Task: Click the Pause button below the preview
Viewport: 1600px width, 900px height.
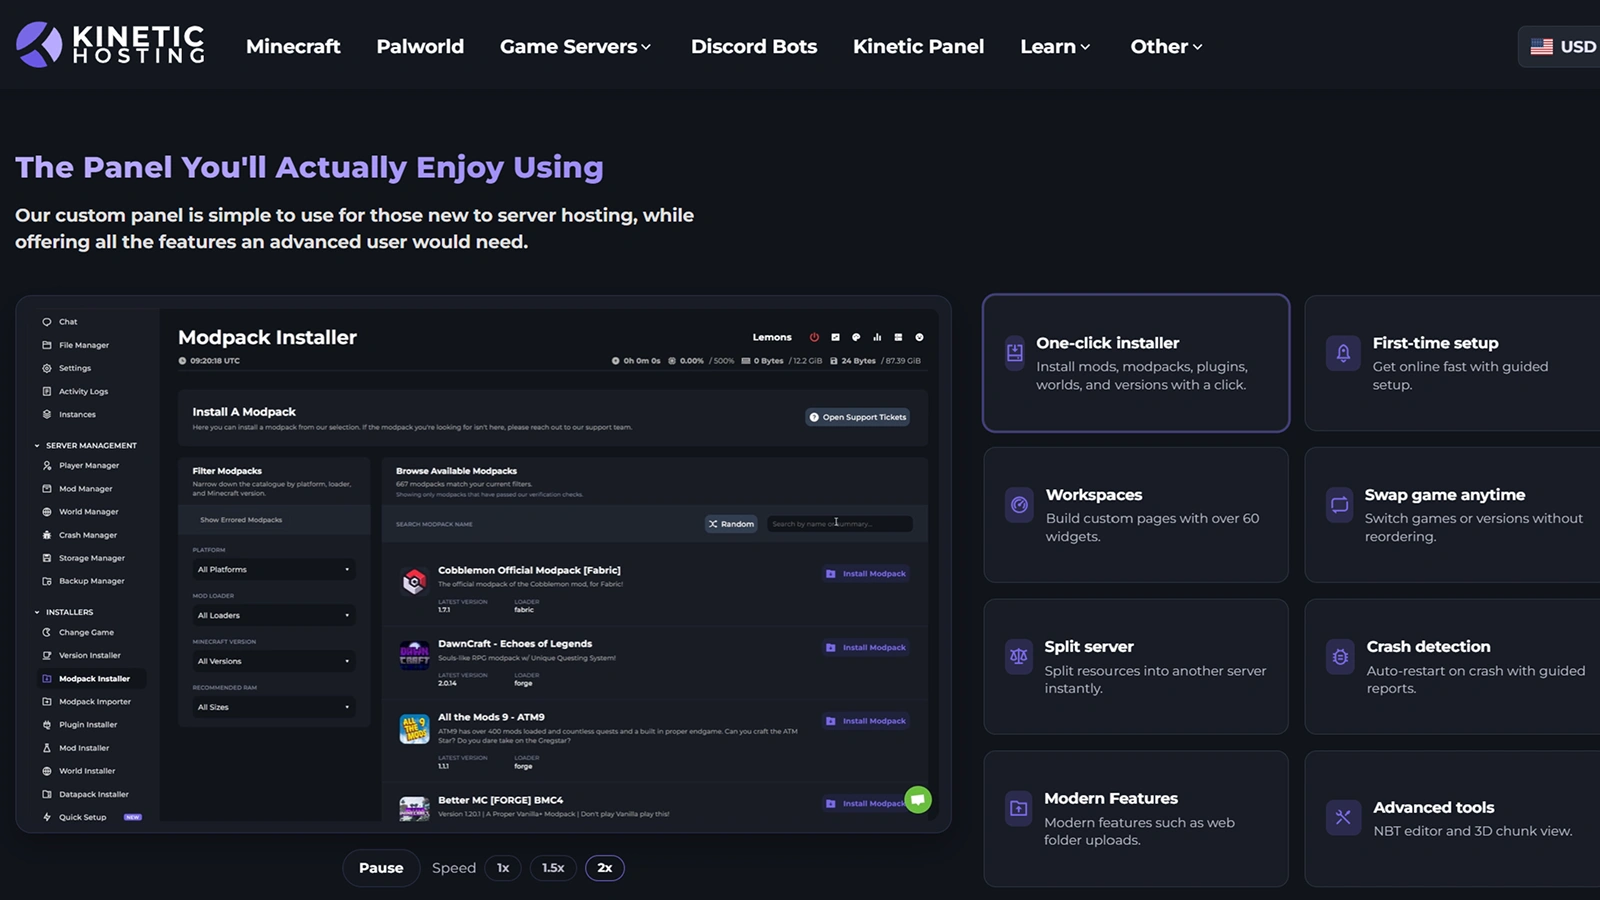Action: (381, 868)
